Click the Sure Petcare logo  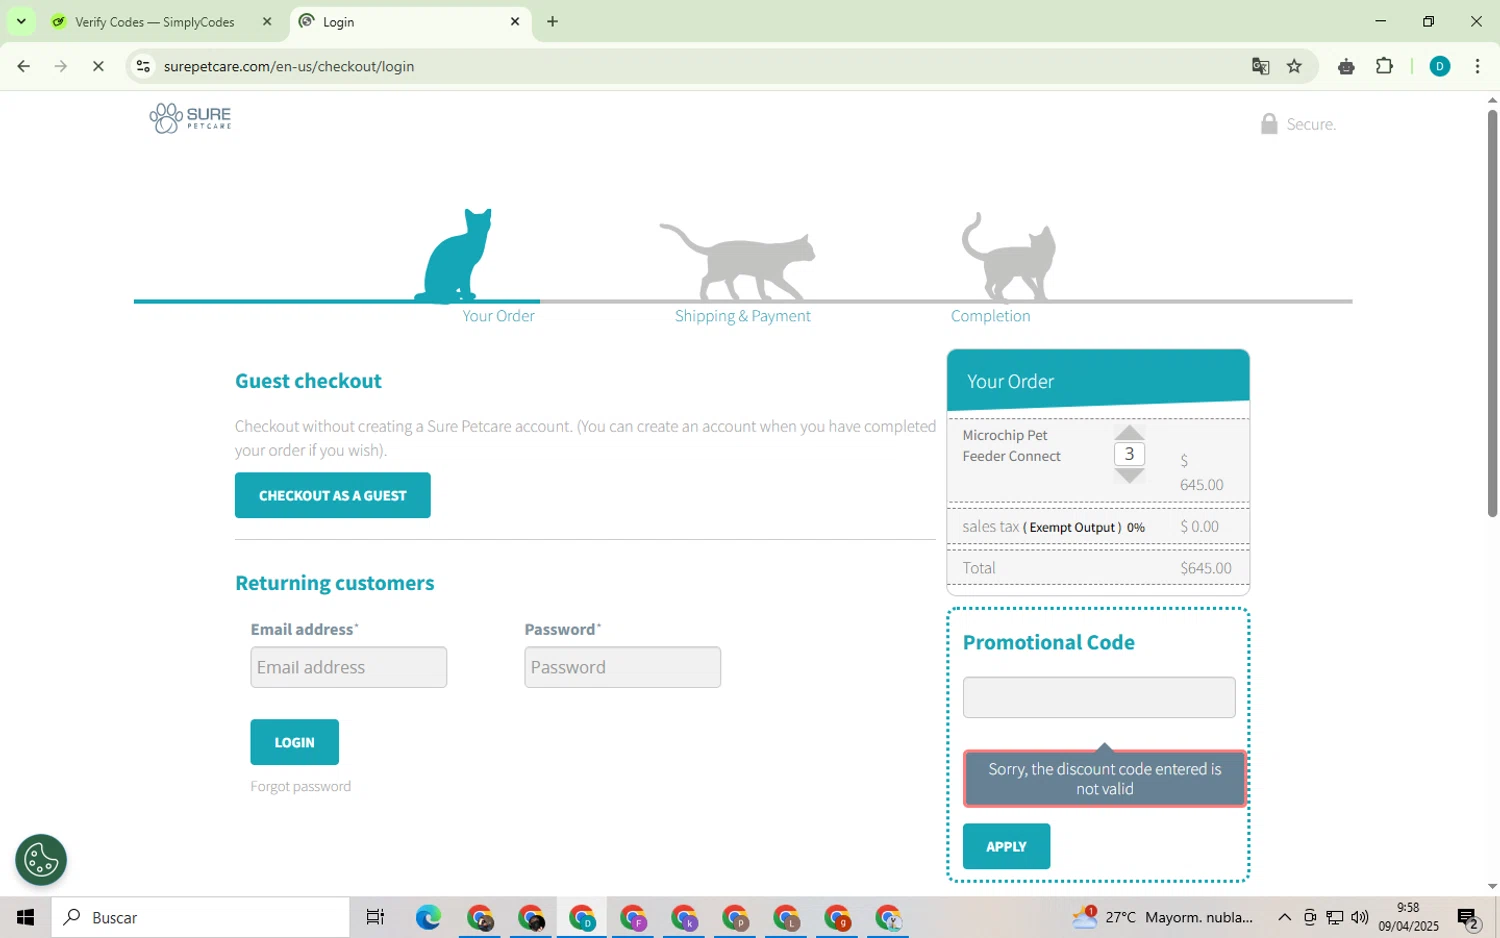point(190,118)
